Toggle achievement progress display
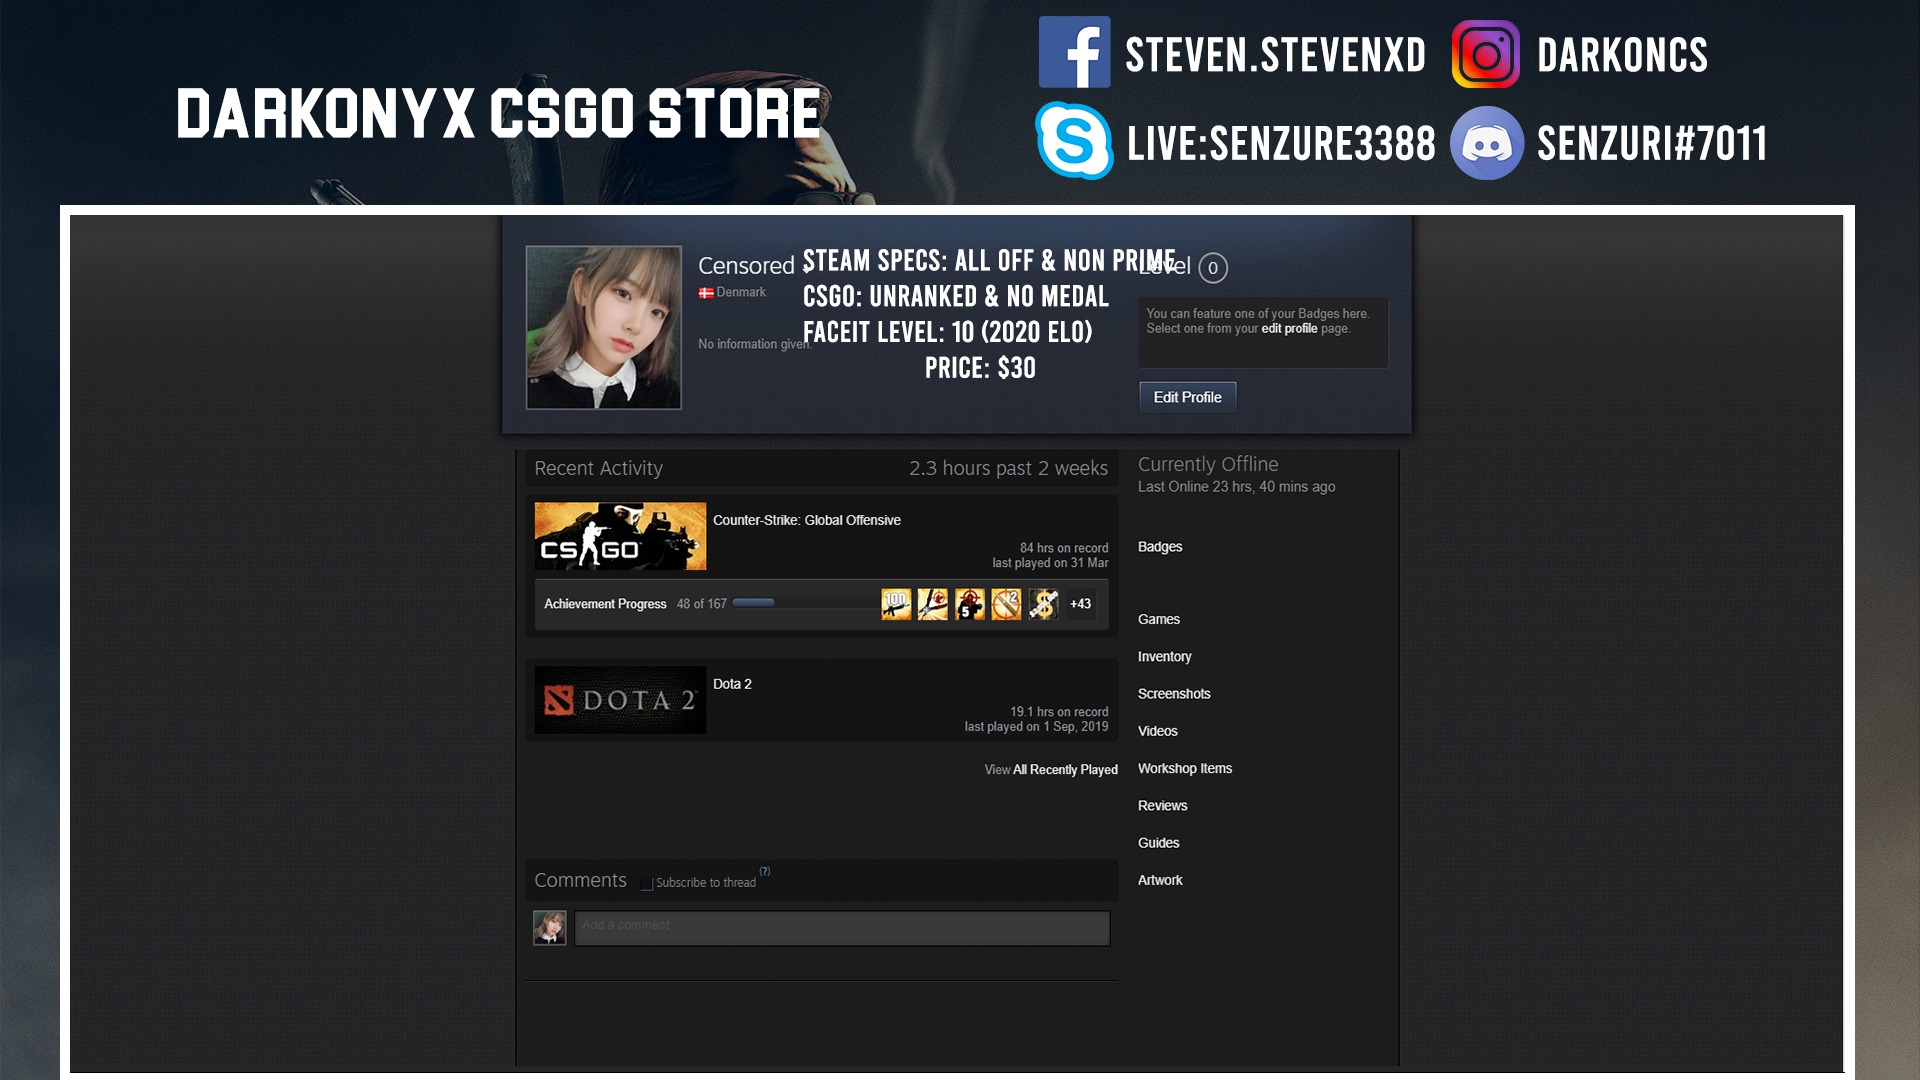 [605, 604]
